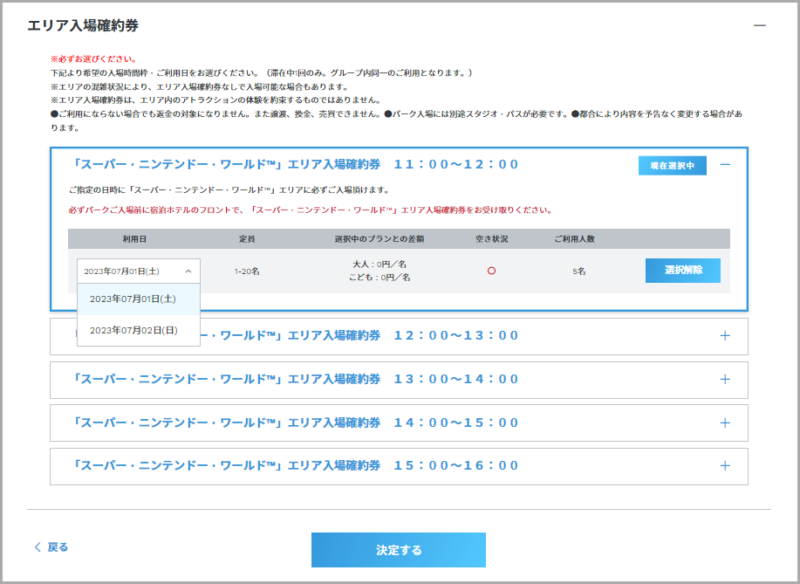
Task: Click the ご利用人数 column header
Action: point(574,239)
